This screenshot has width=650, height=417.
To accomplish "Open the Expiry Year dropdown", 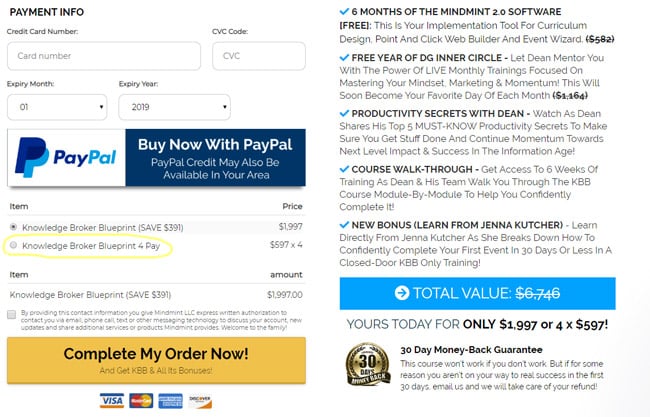I will pos(175,107).
